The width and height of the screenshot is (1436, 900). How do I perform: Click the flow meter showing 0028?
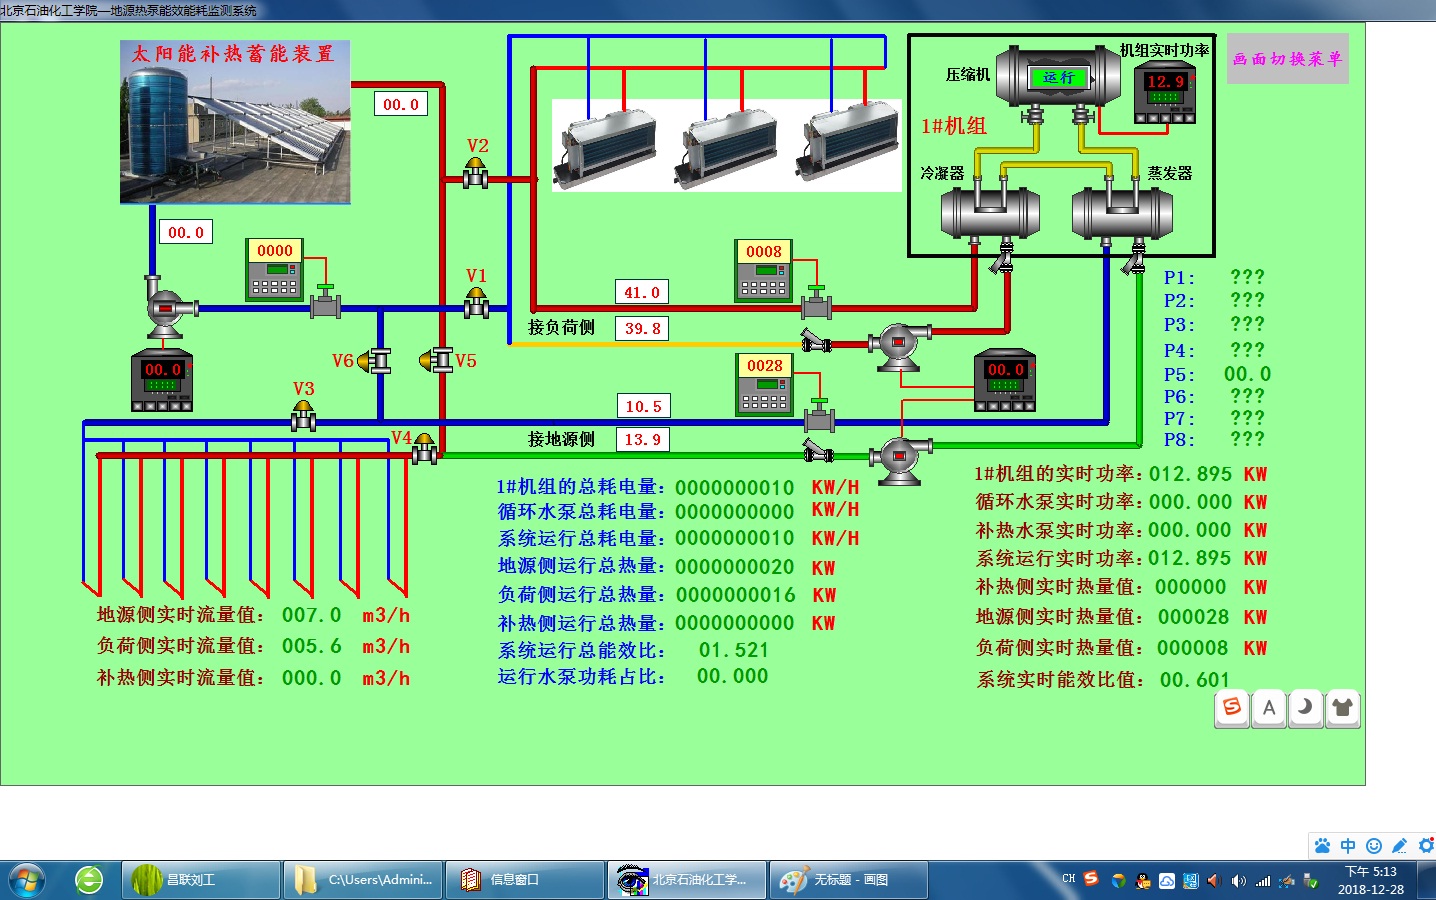[765, 385]
